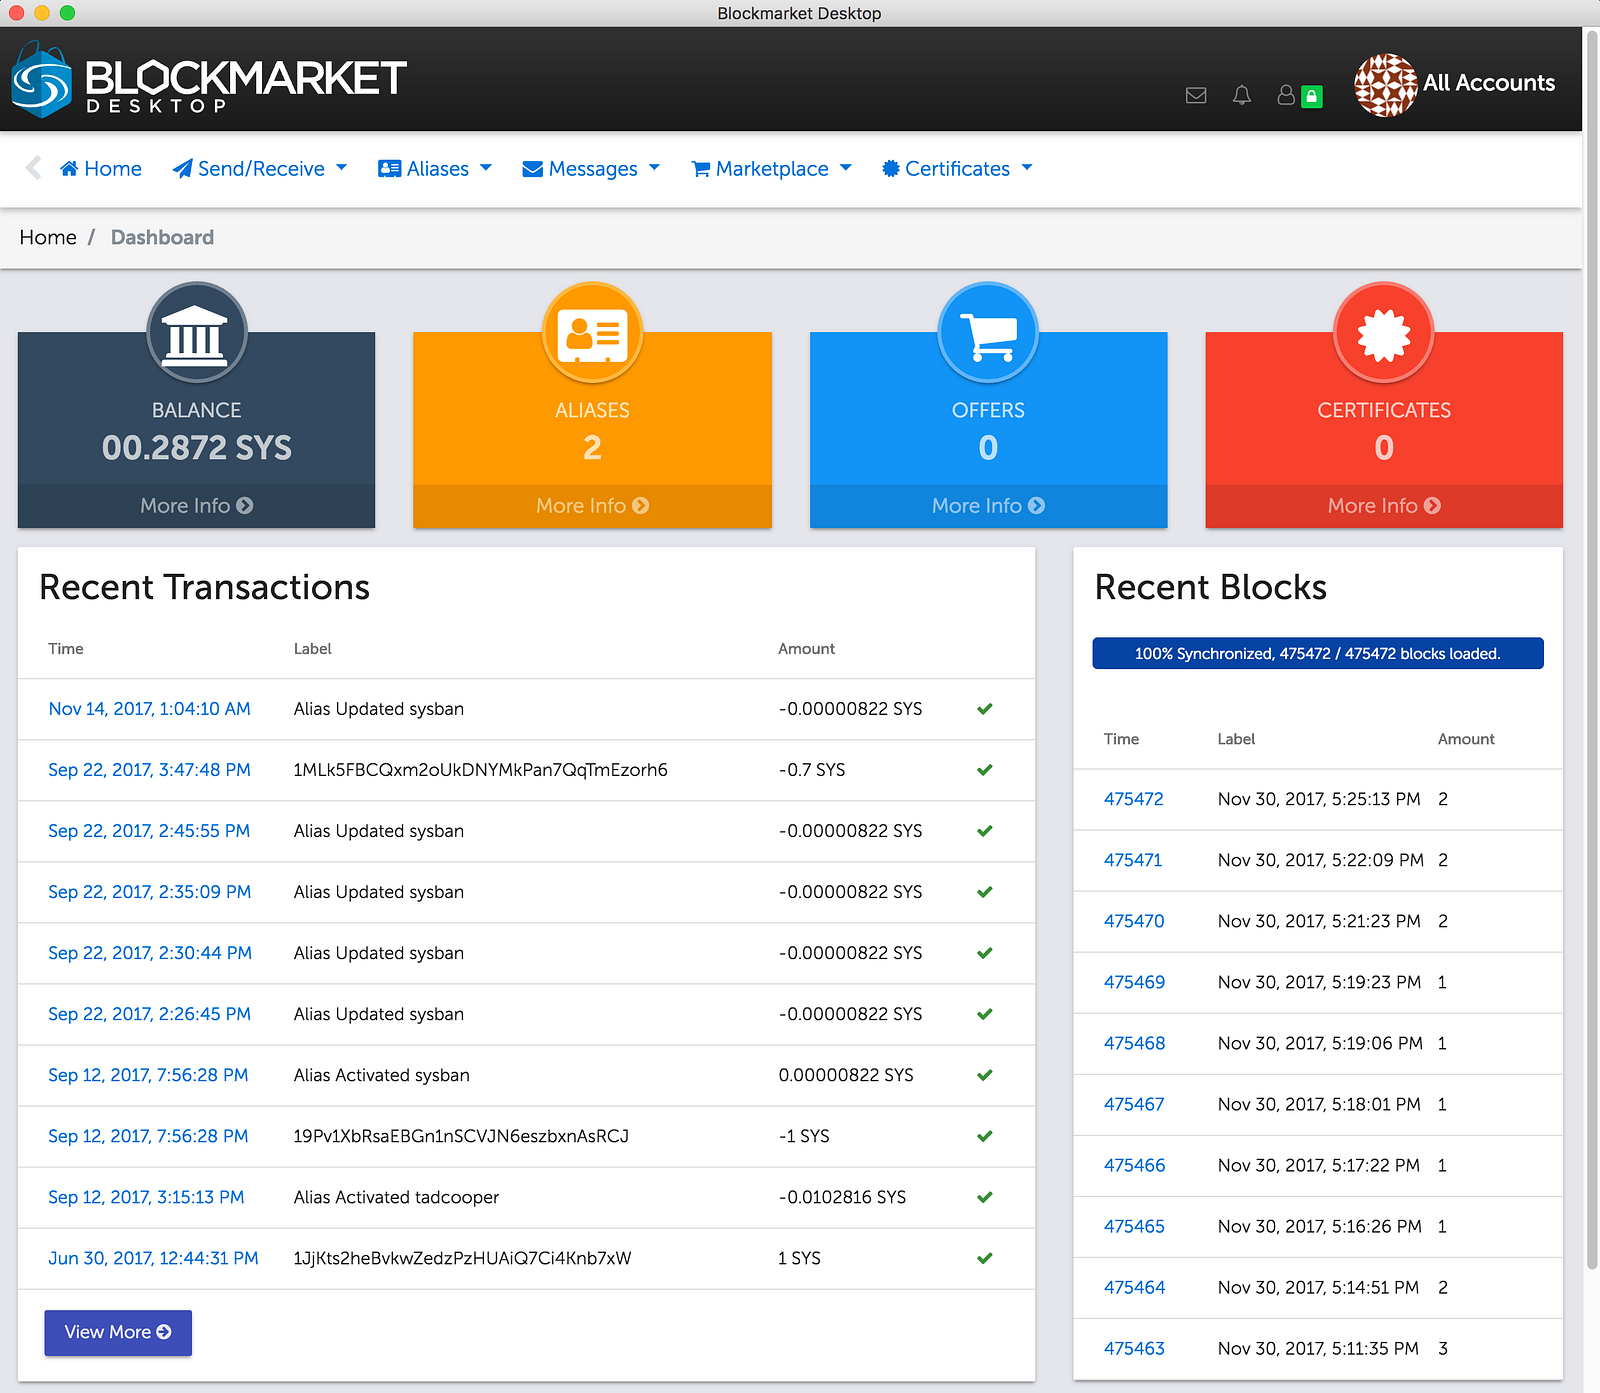Click the Blockmarket Desktop logo
1600x1393 pixels.
pyautogui.click(x=208, y=80)
